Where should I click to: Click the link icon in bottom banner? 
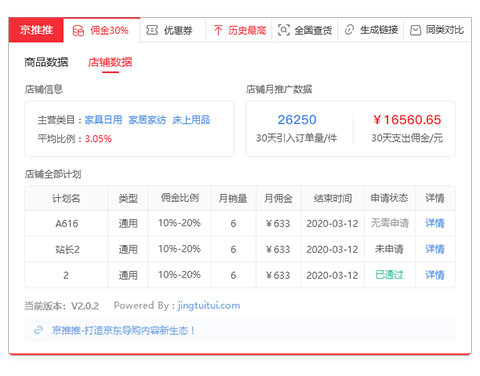(x=38, y=330)
